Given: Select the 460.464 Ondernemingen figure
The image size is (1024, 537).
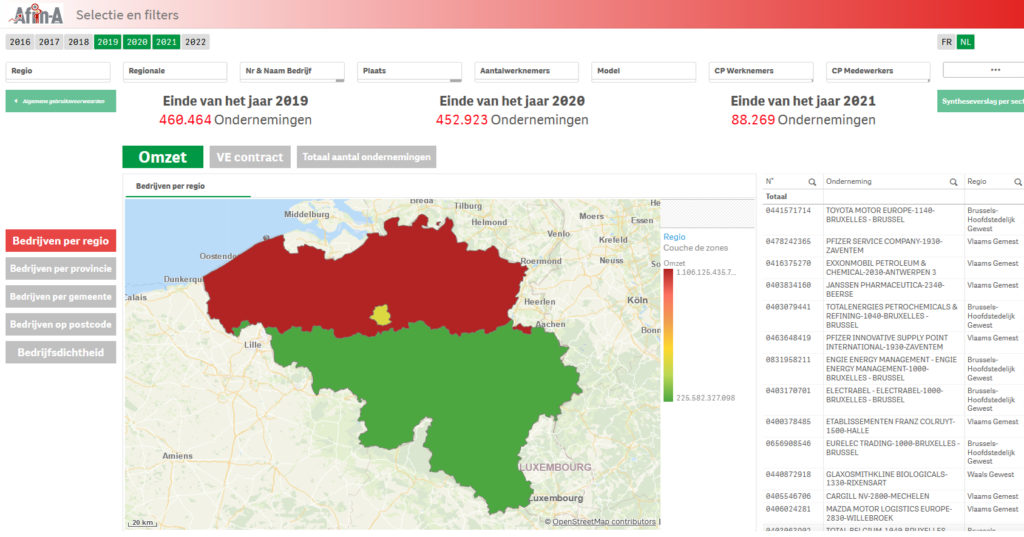Looking at the screenshot, I should pos(235,120).
